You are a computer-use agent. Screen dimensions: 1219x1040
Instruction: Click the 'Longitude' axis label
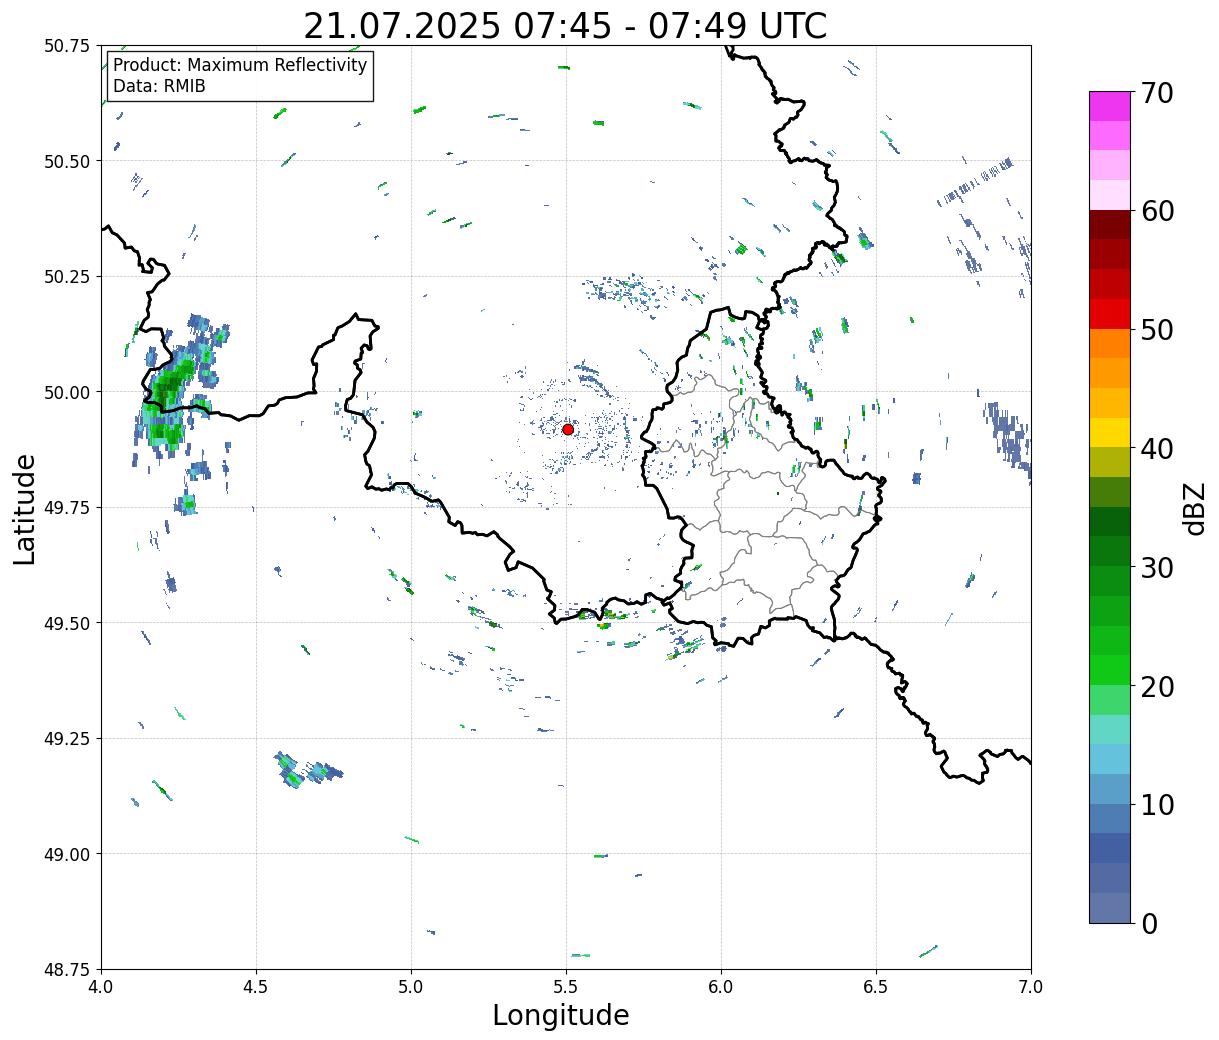[561, 1015]
